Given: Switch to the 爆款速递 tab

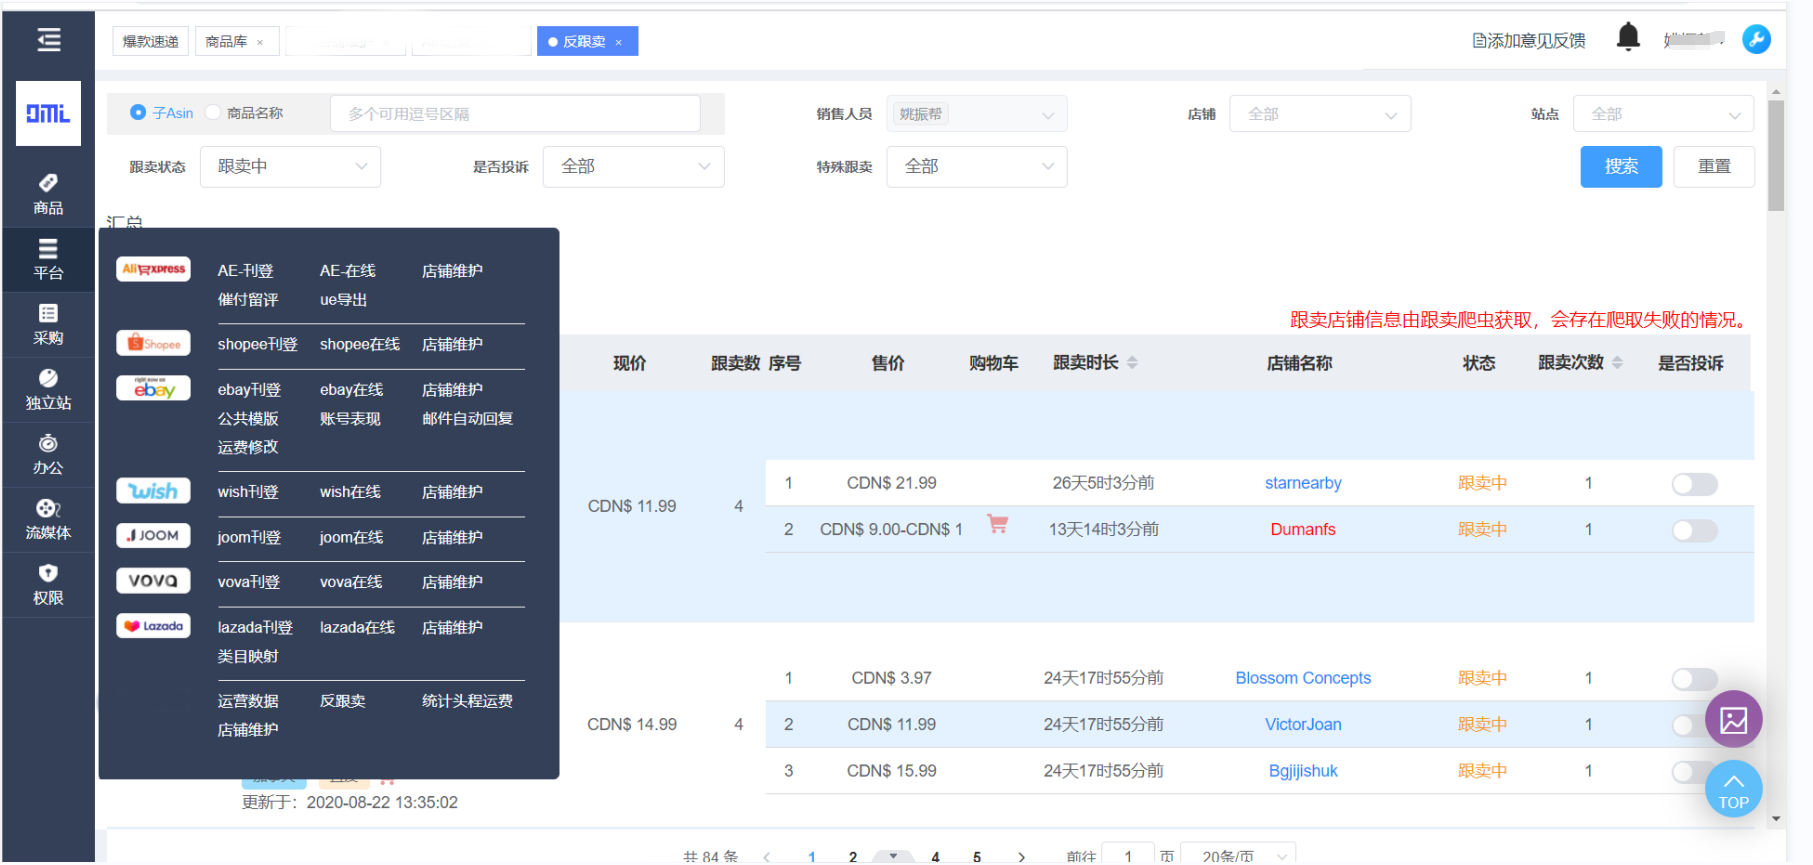Looking at the screenshot, I should tap(150, 41).
